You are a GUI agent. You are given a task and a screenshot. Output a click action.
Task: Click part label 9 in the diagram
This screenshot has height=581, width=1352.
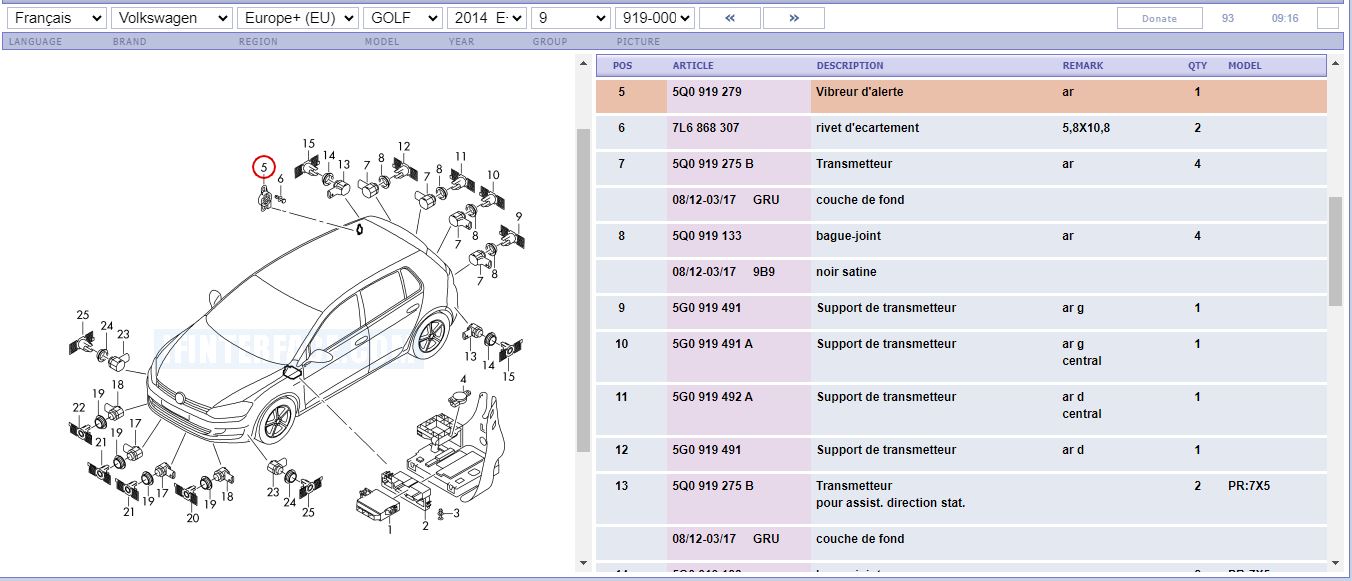coord(518,216)
